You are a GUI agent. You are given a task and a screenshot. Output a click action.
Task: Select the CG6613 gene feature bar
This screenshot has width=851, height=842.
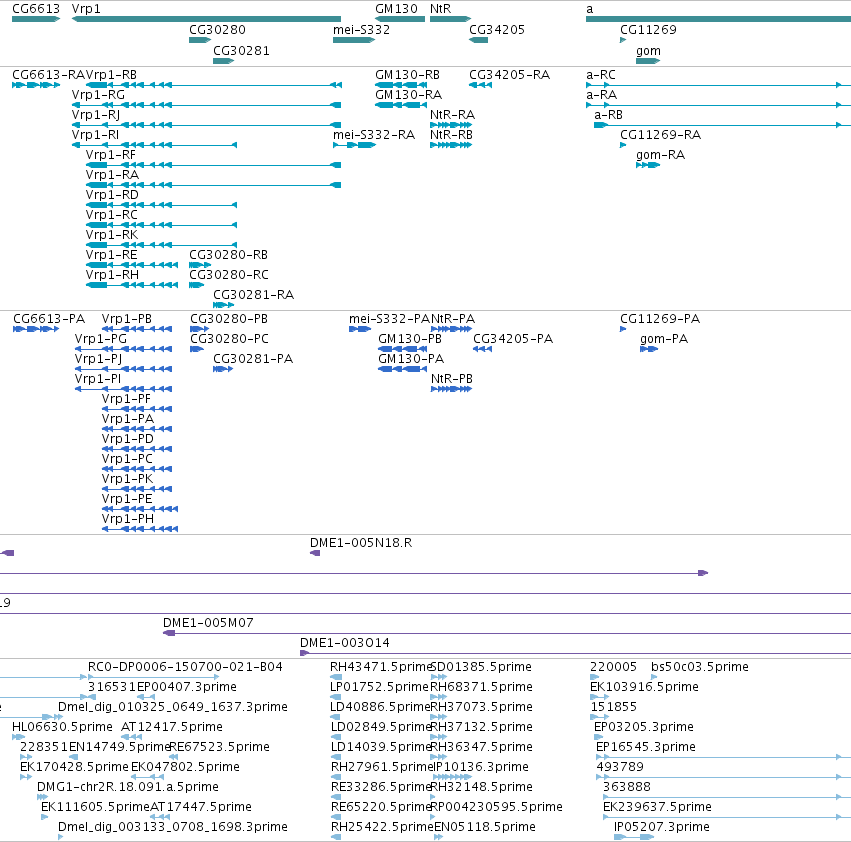coord(36,19)
